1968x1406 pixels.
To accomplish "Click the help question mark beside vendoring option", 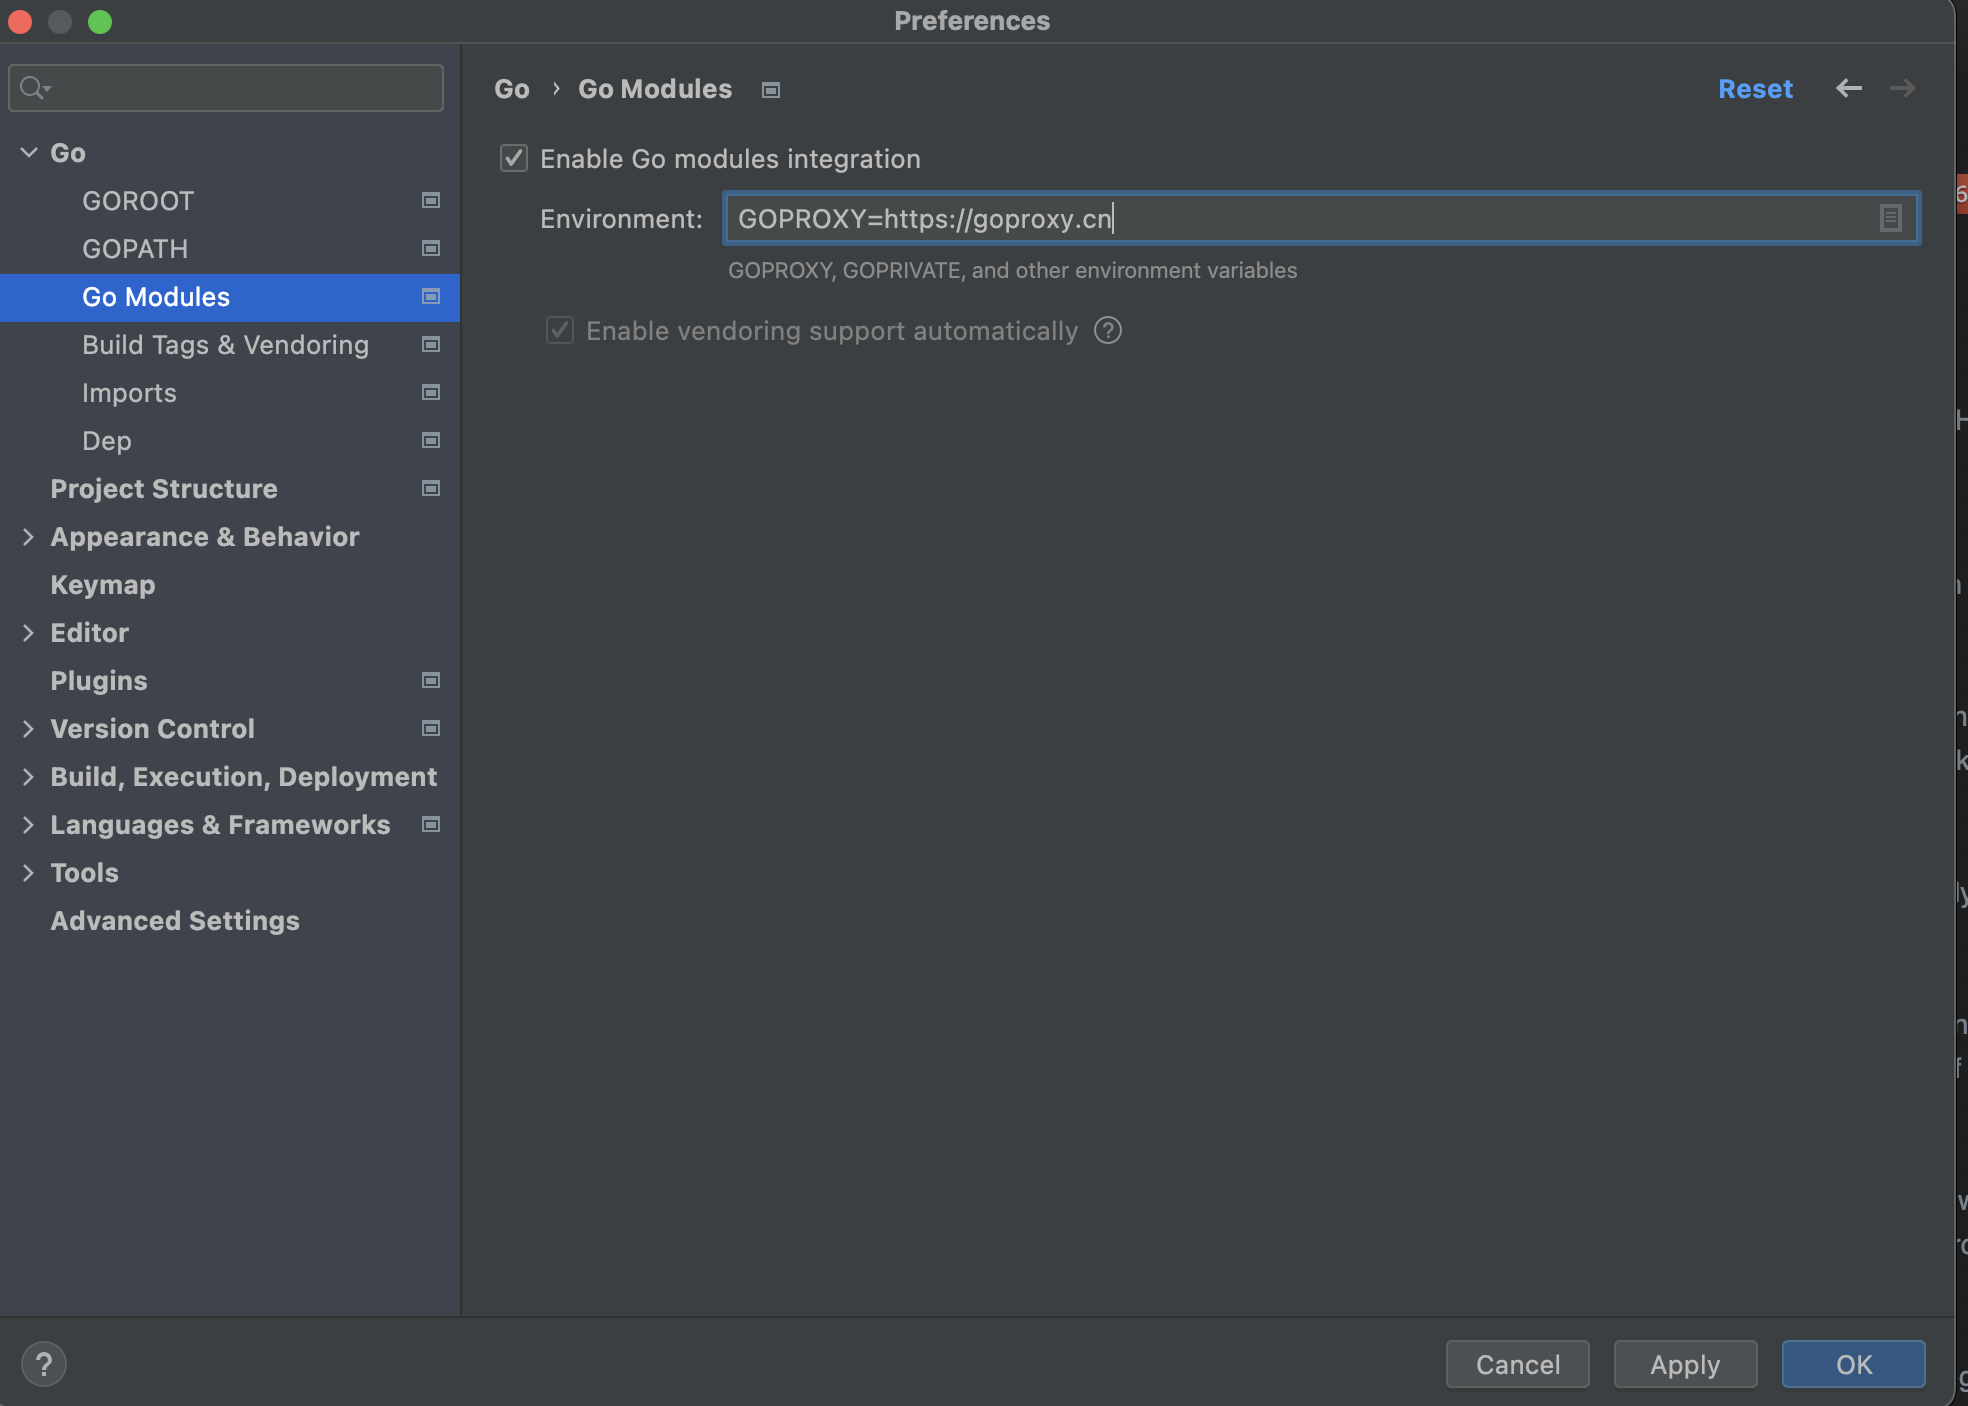I will click(1108, 331).
